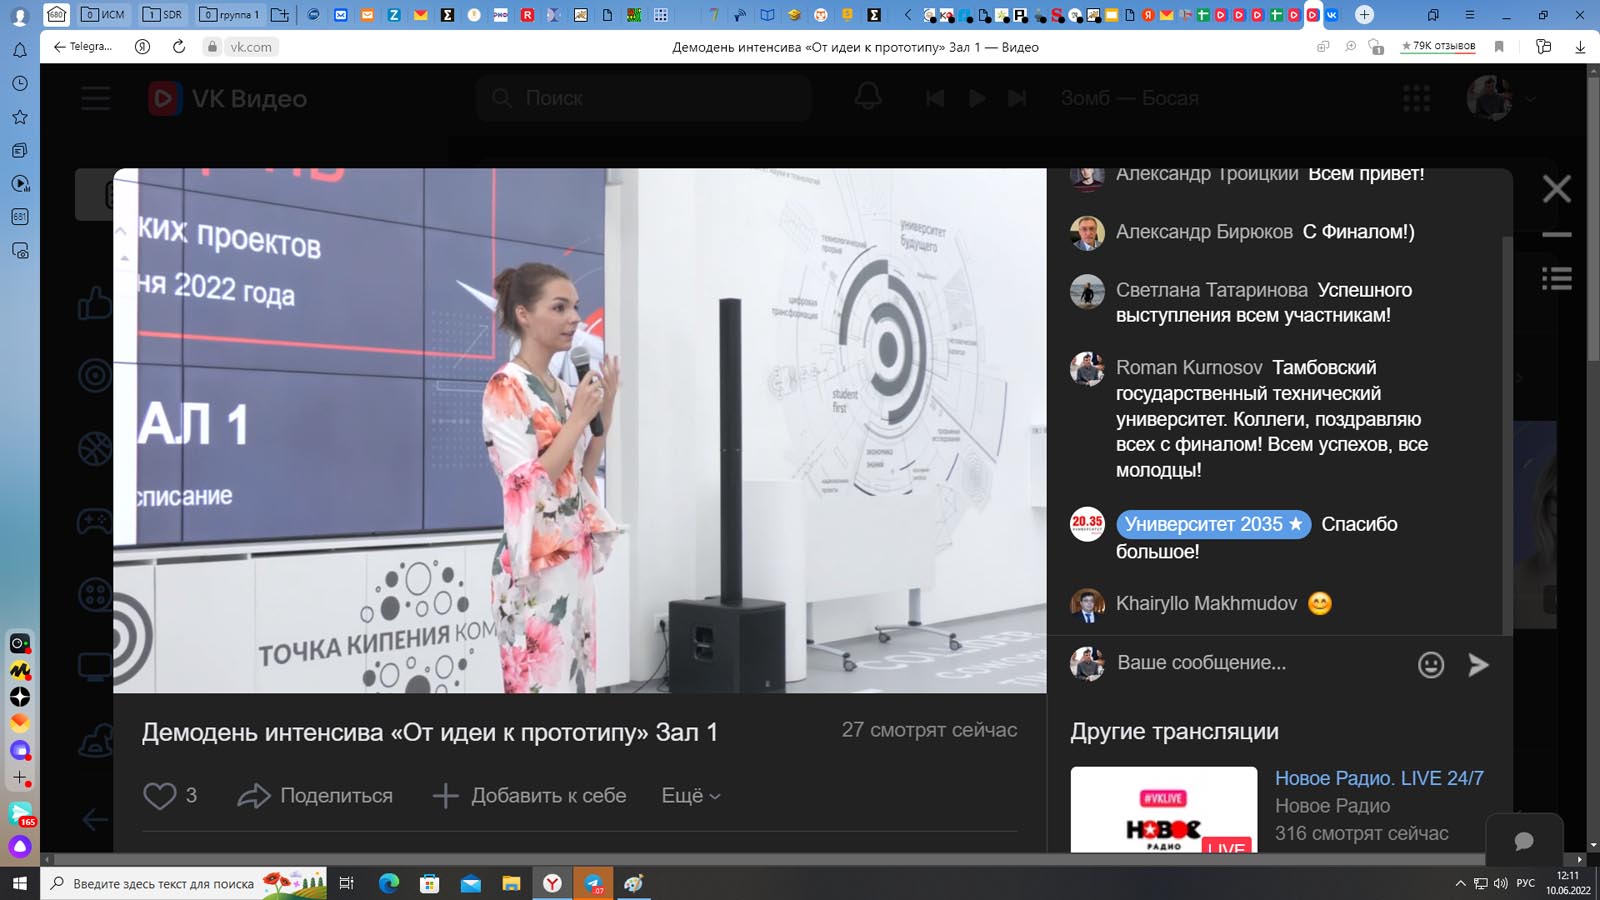The height and width of the screenshot is (900, 1600).
Task: Open Светлана Татаринова profile name
Action: point(1211,290)
